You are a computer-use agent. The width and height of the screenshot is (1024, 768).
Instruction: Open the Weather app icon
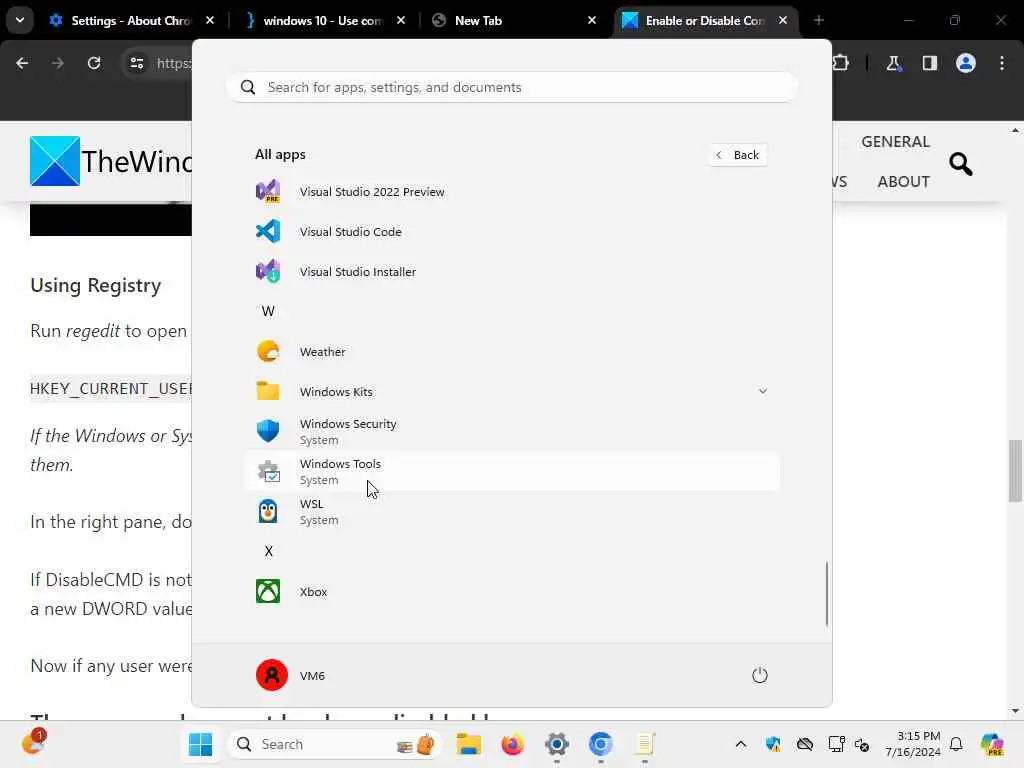click(268, 351)
